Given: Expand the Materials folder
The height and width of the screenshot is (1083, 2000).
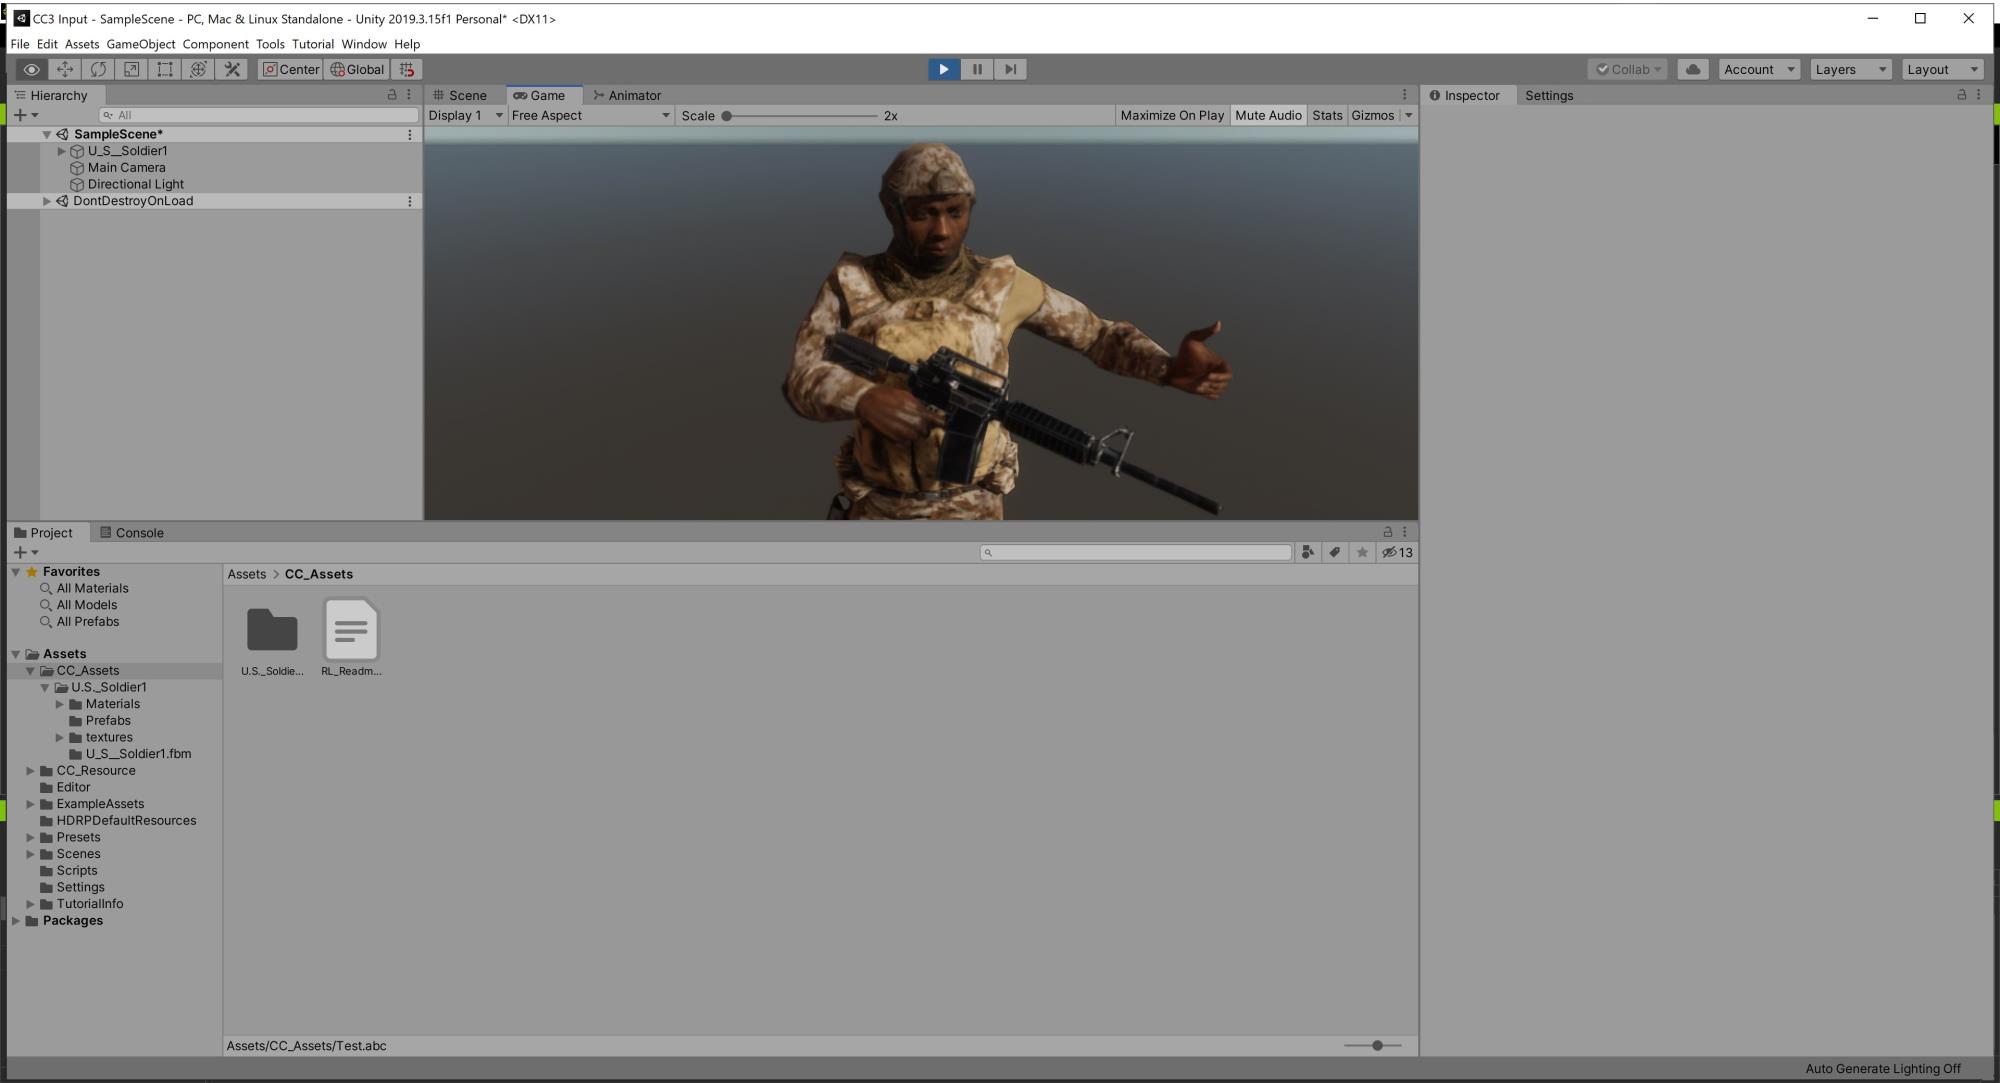Looking at the screenshot, I should coord(60,704).
